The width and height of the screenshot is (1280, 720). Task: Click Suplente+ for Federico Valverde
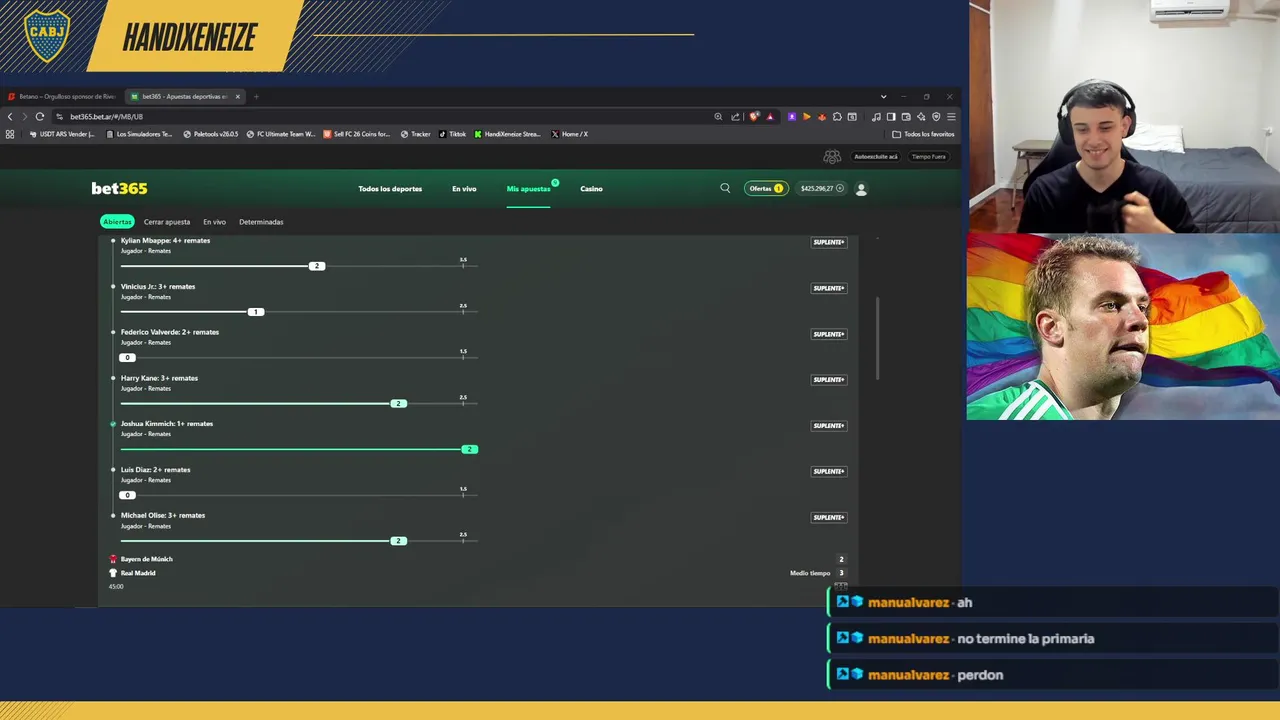829,334
